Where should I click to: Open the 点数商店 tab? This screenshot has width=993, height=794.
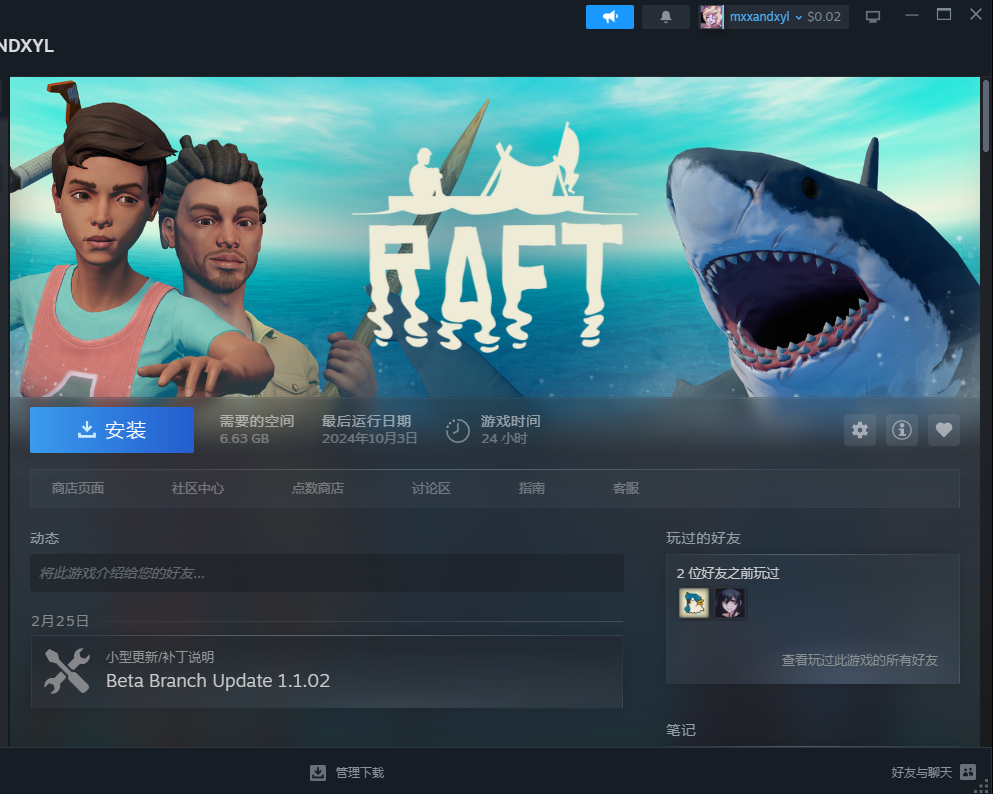[317, 488]
